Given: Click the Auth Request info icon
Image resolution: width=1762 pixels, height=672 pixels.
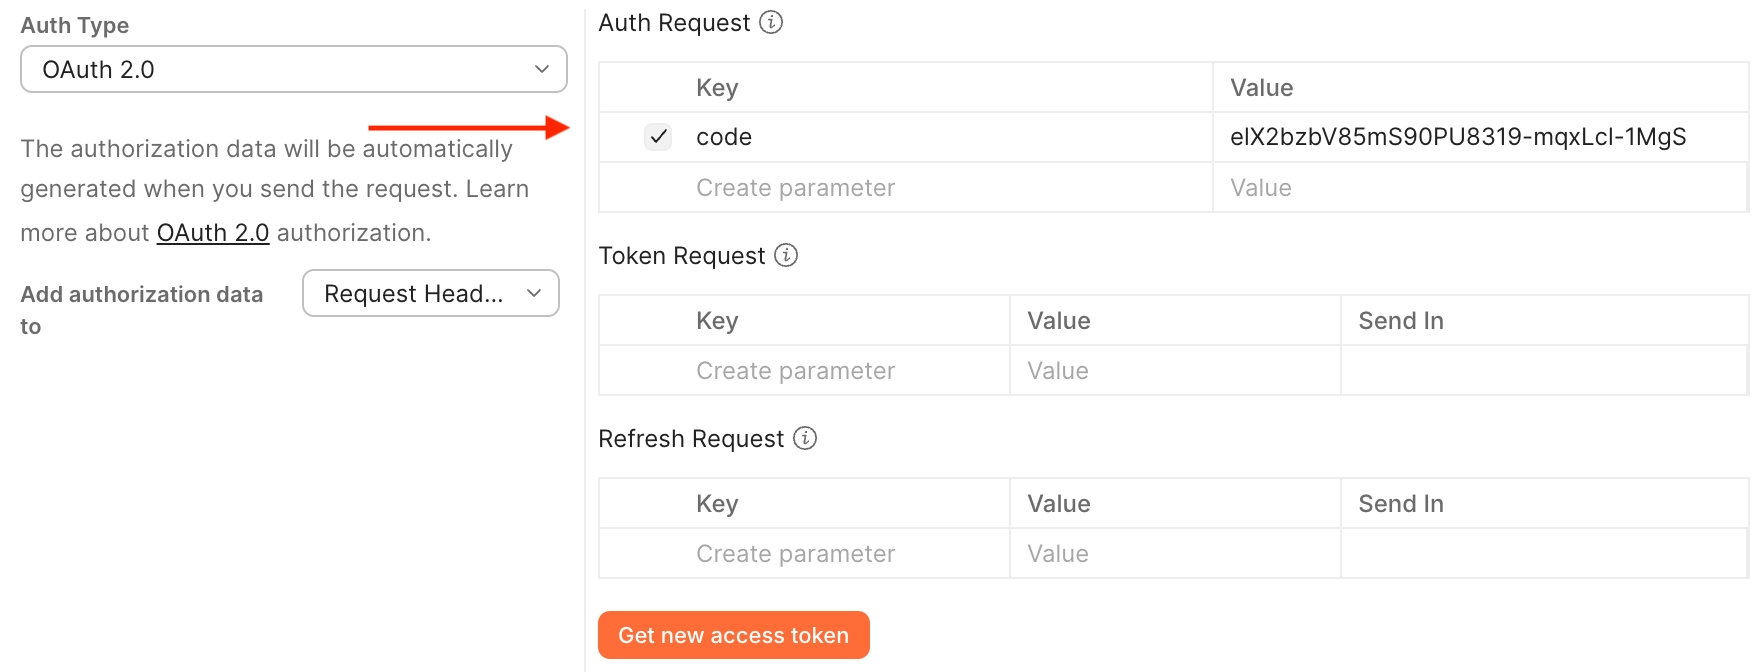Looking at the screenshot, I should [x=771, y=22].
